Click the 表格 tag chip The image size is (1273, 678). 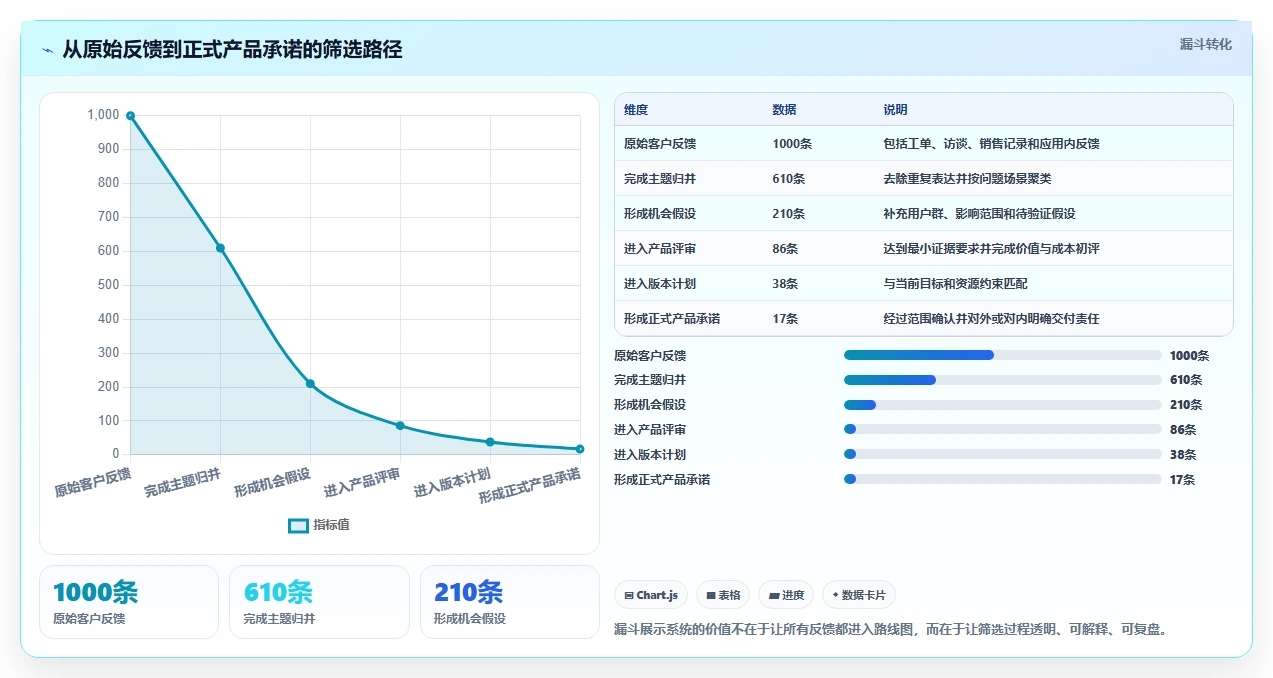(723, 595)
